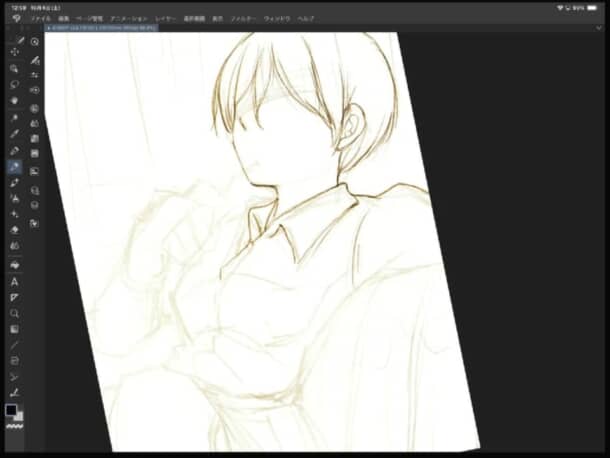Open the レイヤー menu
The width and height of the screenshot is (610, 458).
(x=165, y=18)
